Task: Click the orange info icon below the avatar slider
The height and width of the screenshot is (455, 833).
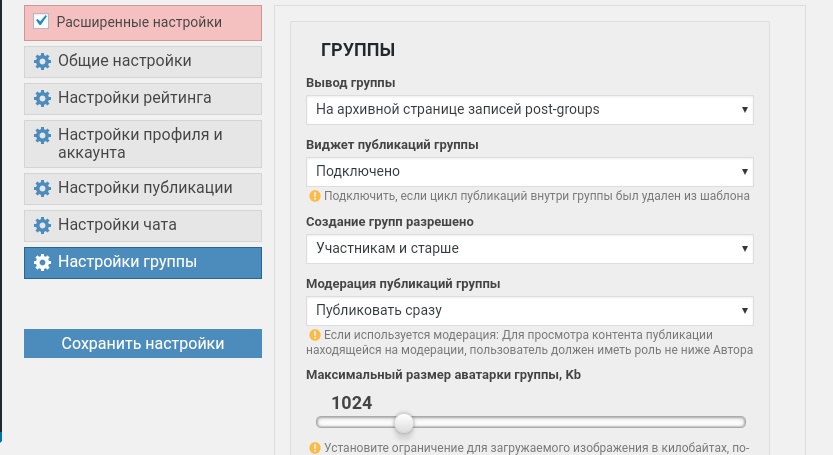Action: [x=314, y=448]
